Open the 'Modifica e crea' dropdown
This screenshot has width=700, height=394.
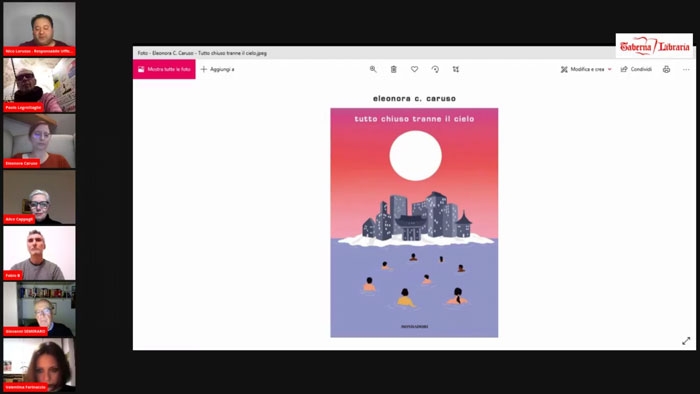[586, 69]
